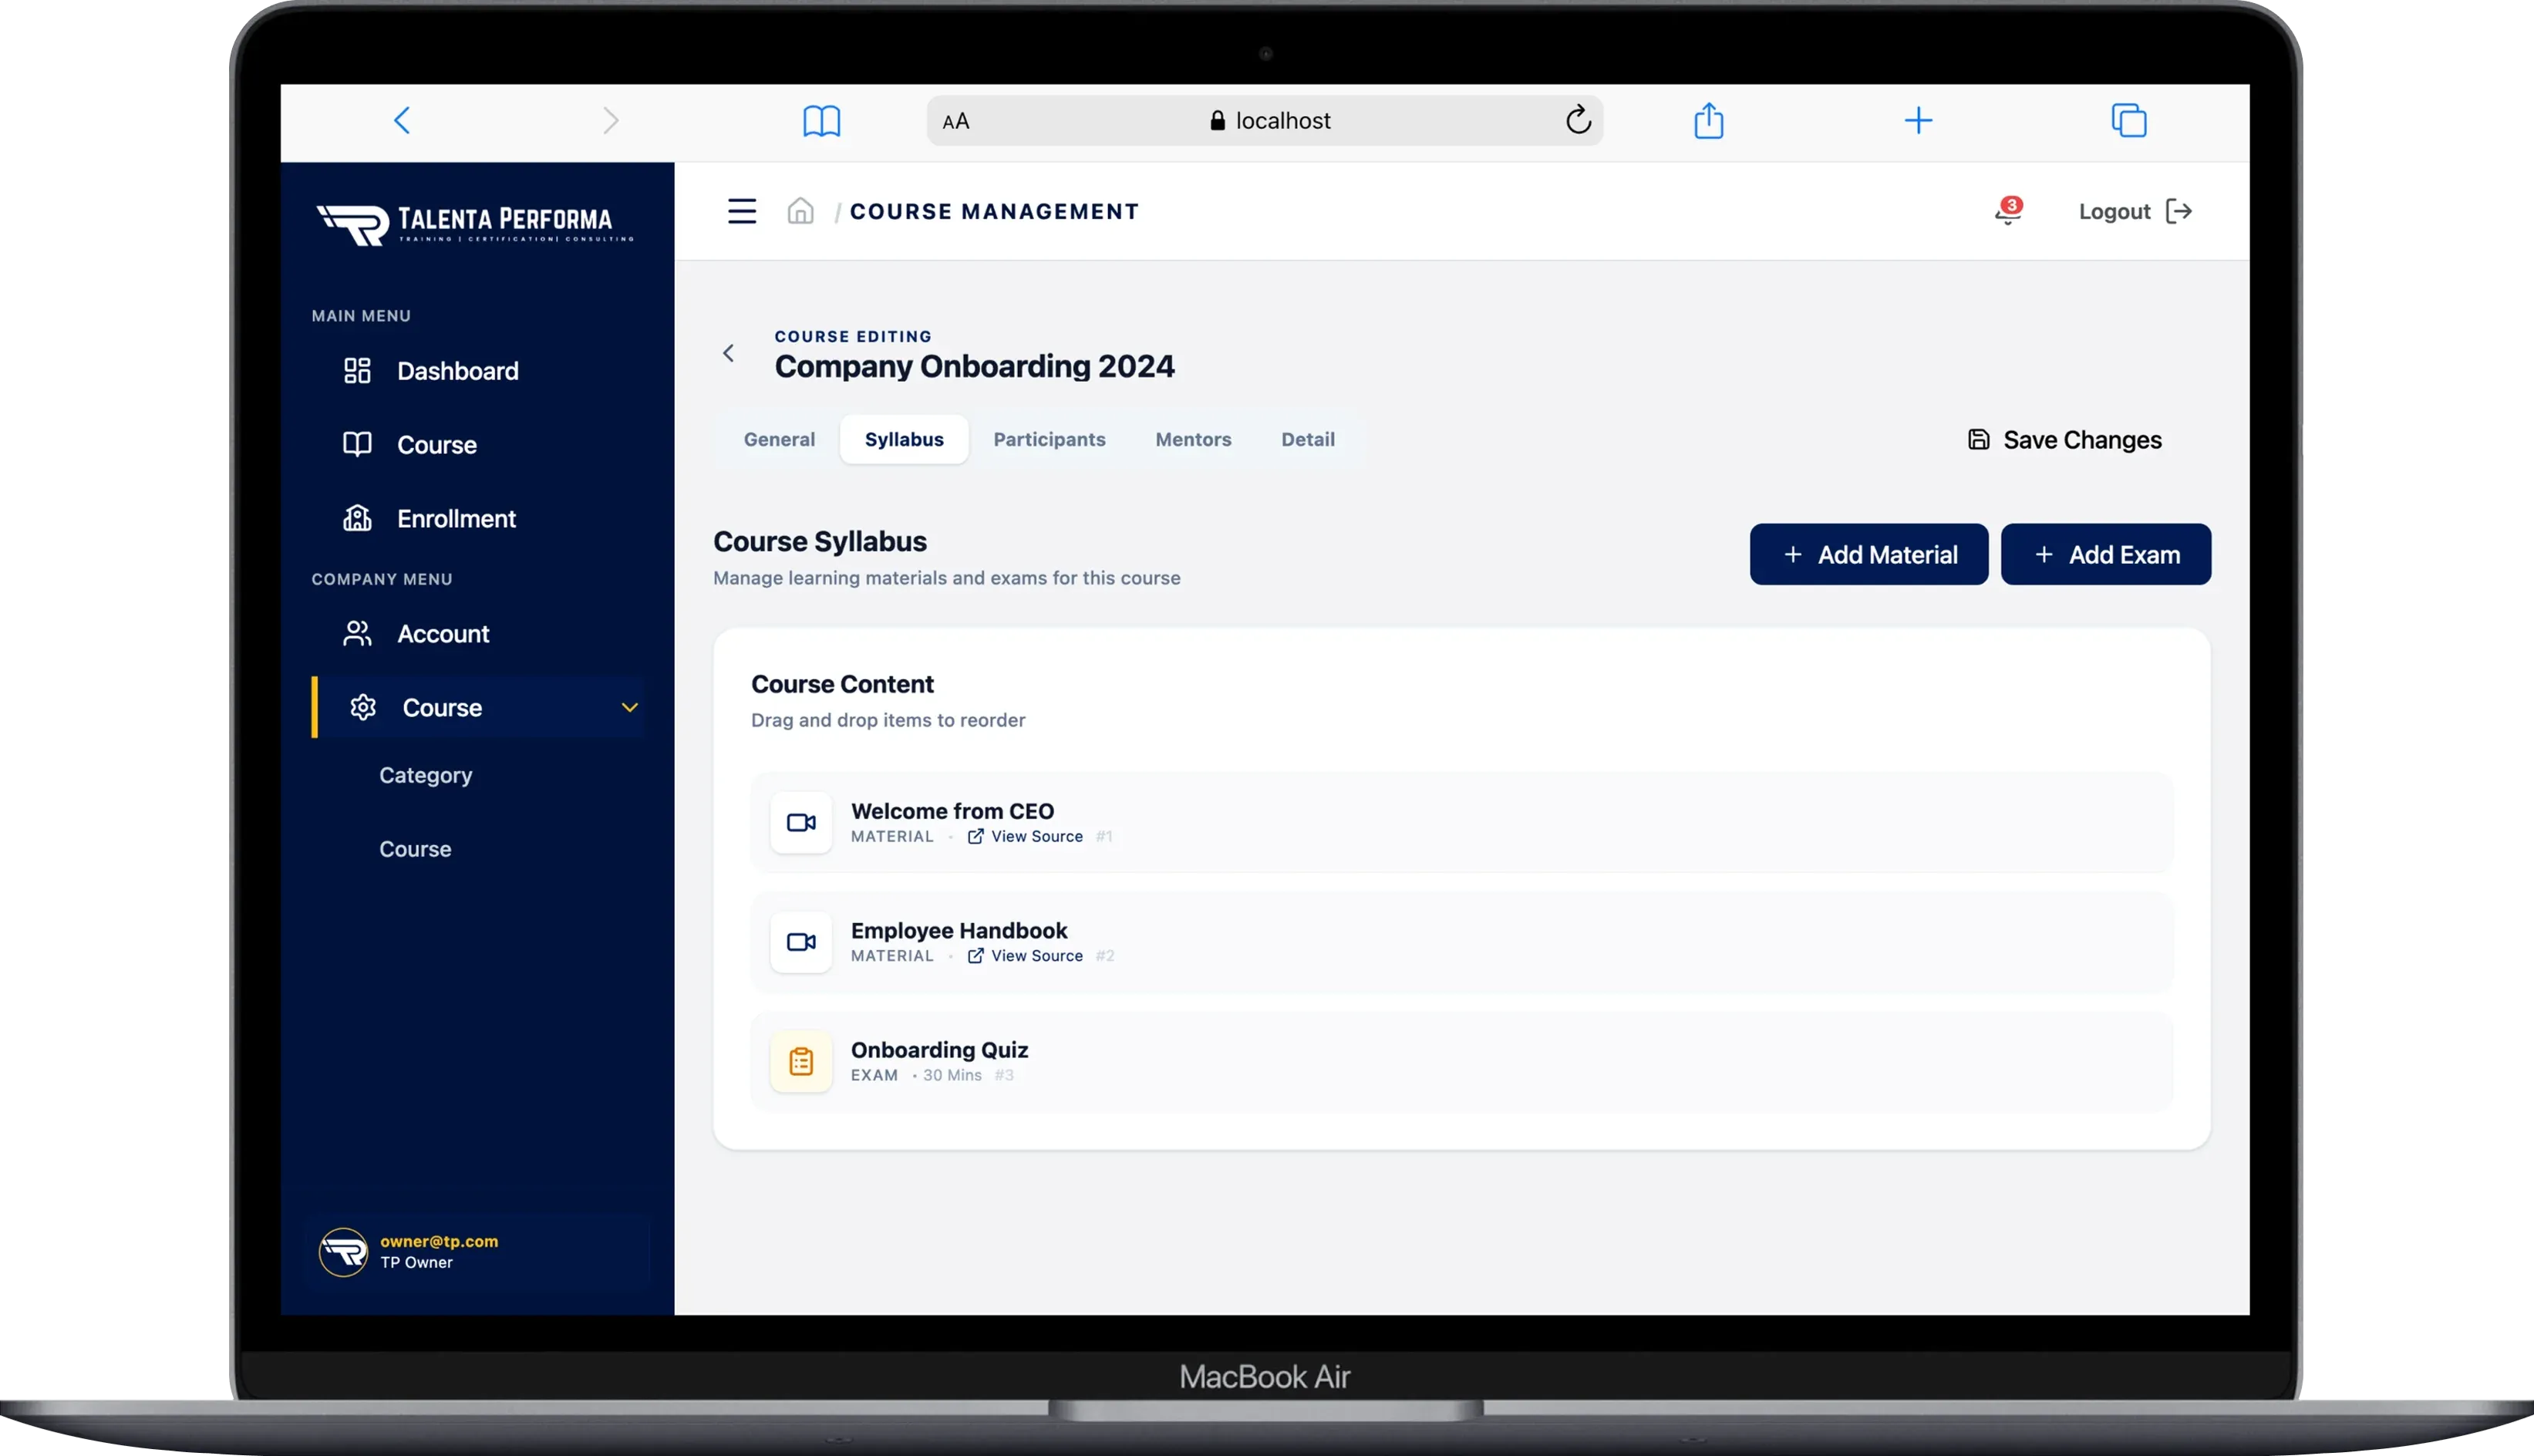Screen dimensions: 2534x1456
Task: Switch to the Participants tab
Action: click(1049, 439)
